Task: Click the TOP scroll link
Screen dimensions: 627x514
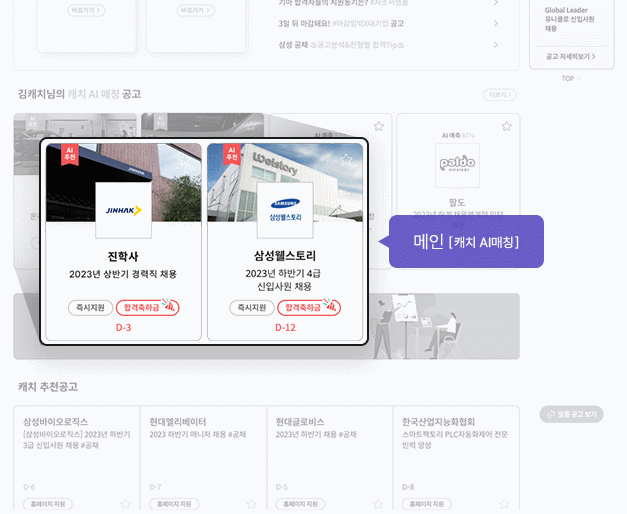Action: pos(571,78)
